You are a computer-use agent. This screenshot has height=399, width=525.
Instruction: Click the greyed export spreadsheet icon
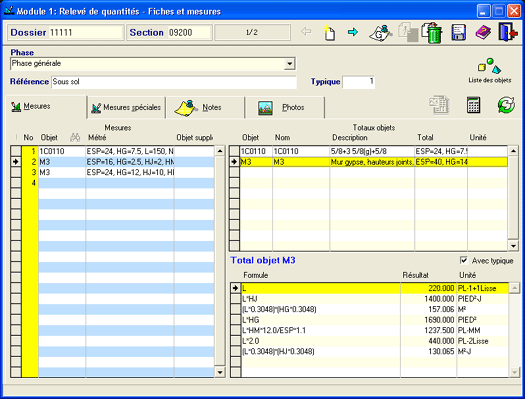point(439,105)
